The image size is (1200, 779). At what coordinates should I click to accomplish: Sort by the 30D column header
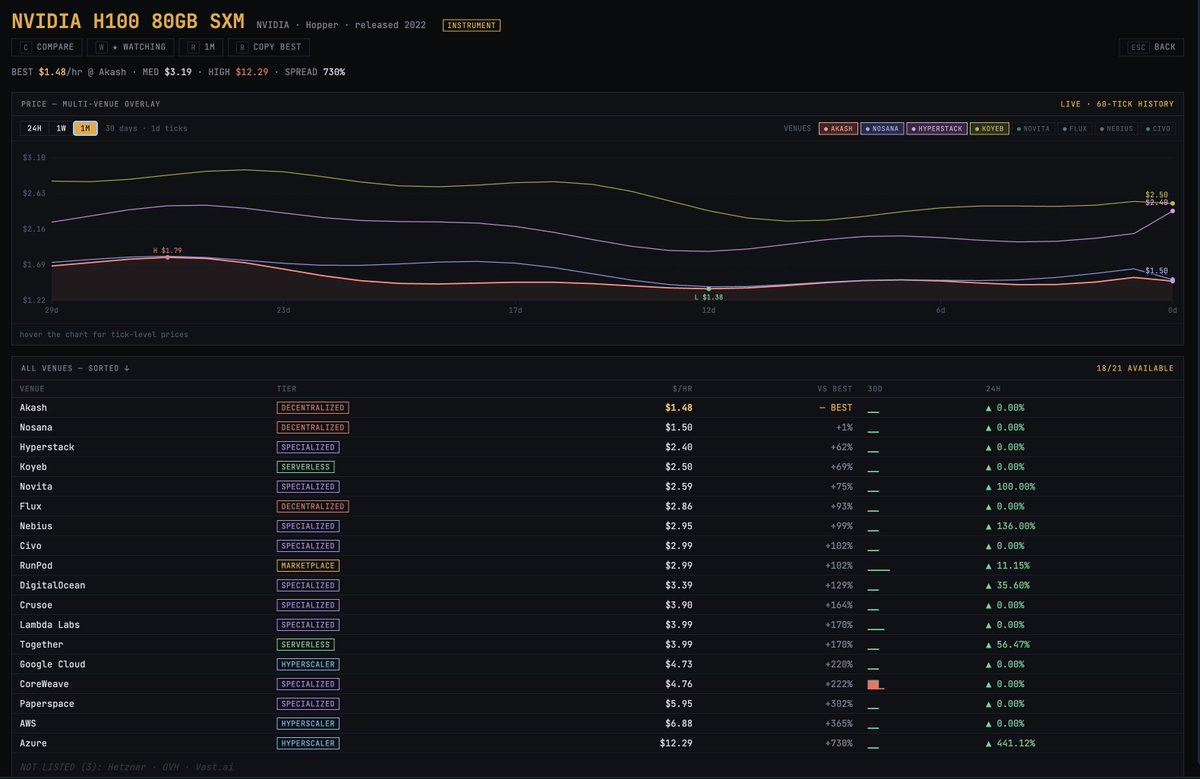click(x=875, y=388)
